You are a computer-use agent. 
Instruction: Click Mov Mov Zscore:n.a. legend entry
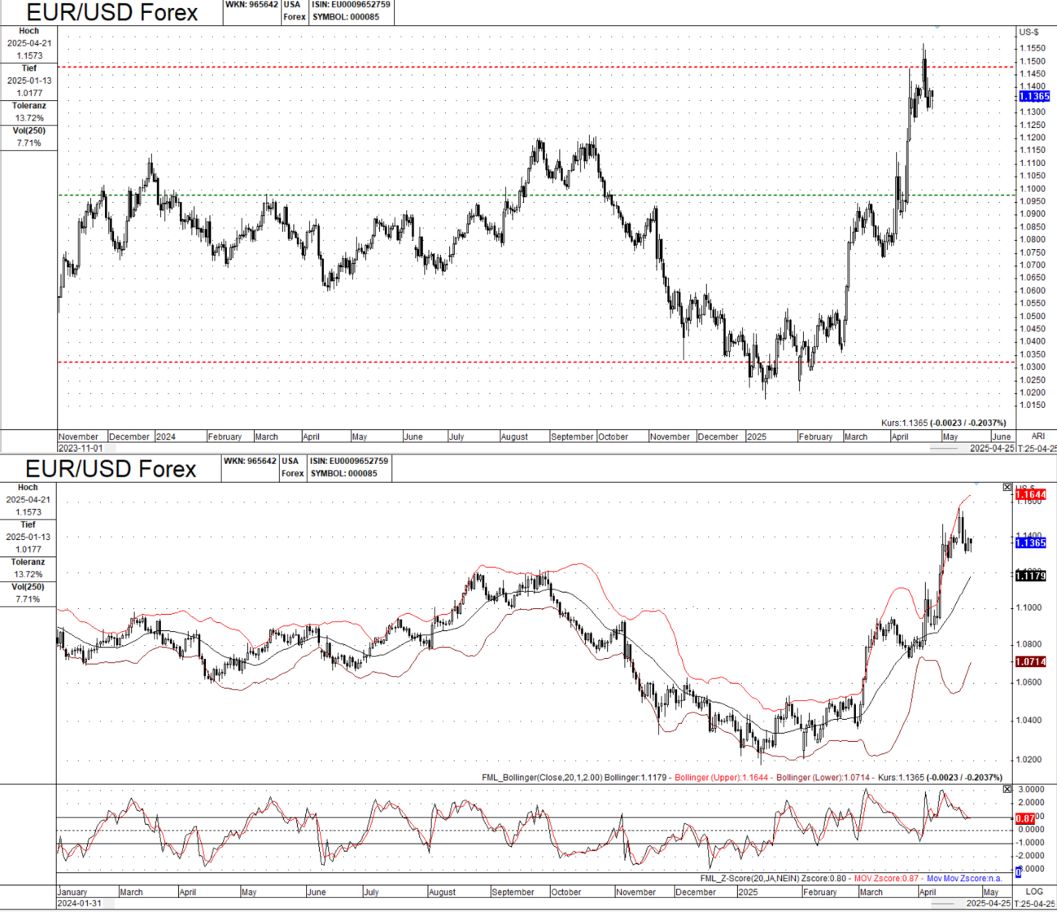click(964, 878)
